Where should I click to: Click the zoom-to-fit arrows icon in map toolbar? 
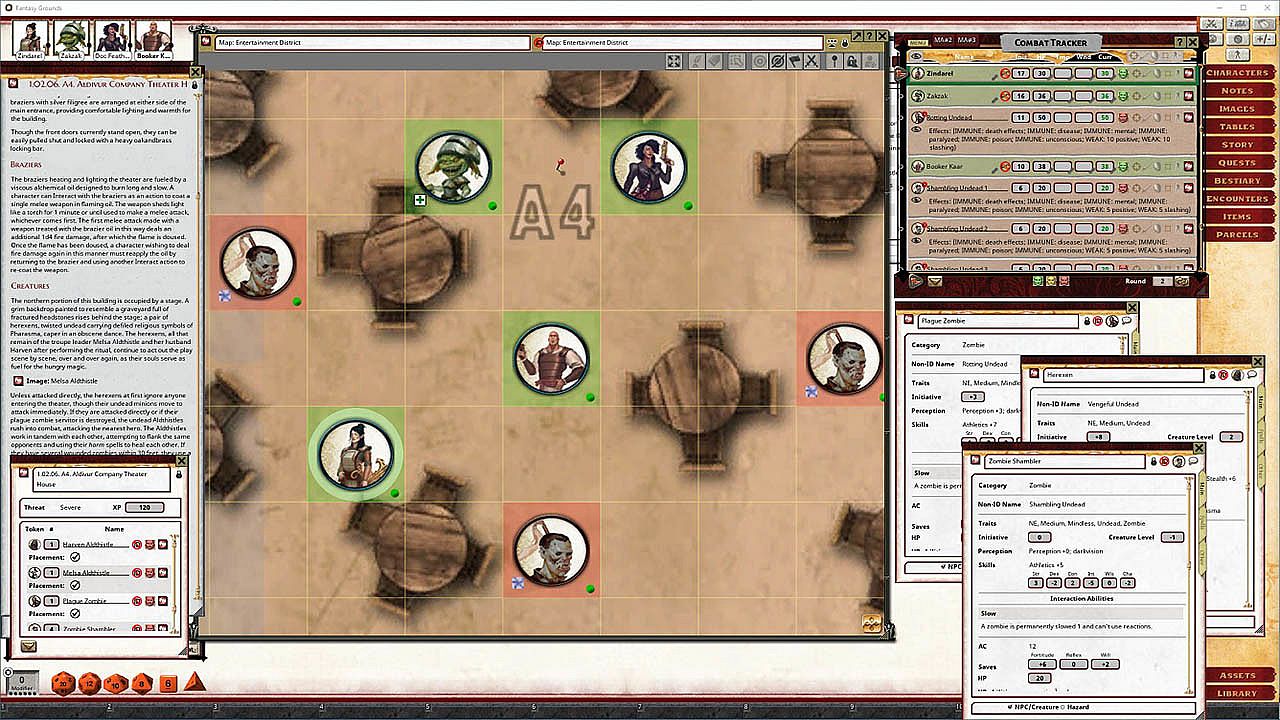coord(674,62)
